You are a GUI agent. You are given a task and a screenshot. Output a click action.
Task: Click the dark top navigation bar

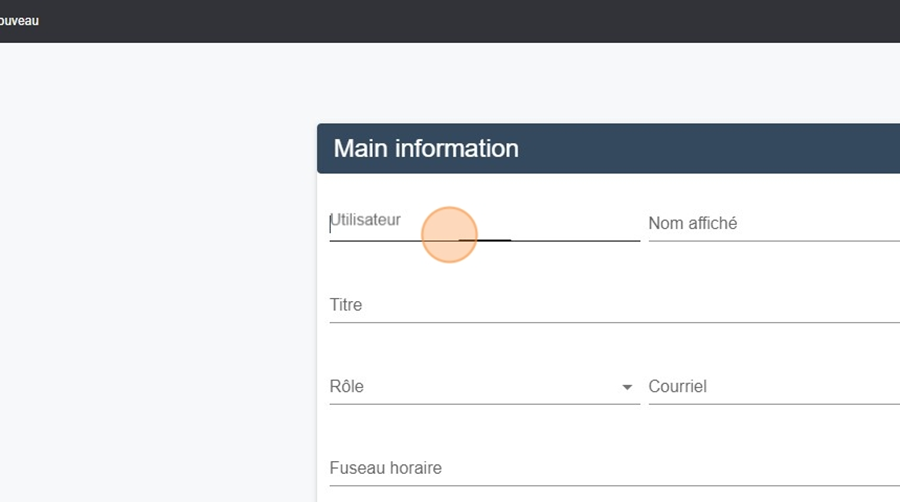tap(450, 21)
